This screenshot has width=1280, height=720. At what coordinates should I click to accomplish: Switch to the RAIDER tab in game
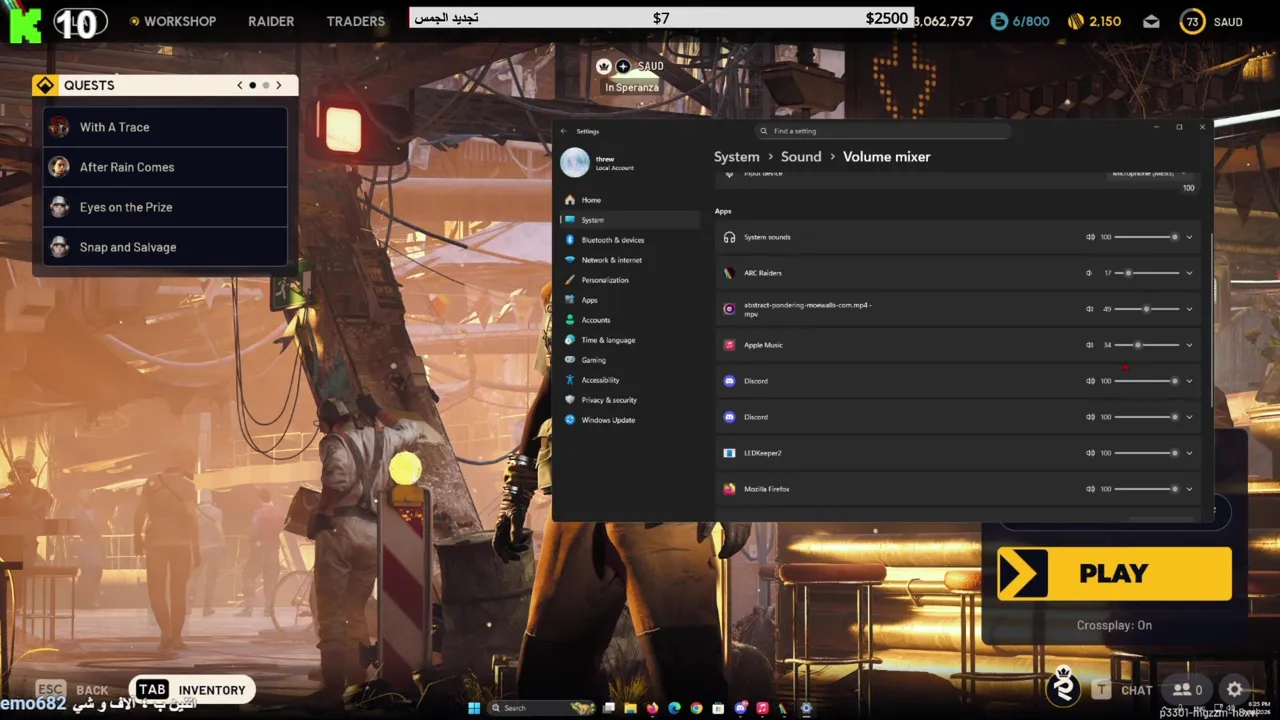tap(271, 21)
